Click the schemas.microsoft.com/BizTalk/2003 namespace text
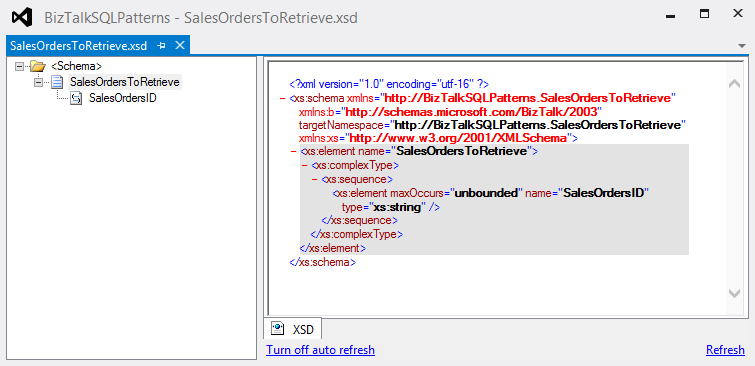Image resolution: width=755 pixels, height=366 pixels. tap(472, 112)
